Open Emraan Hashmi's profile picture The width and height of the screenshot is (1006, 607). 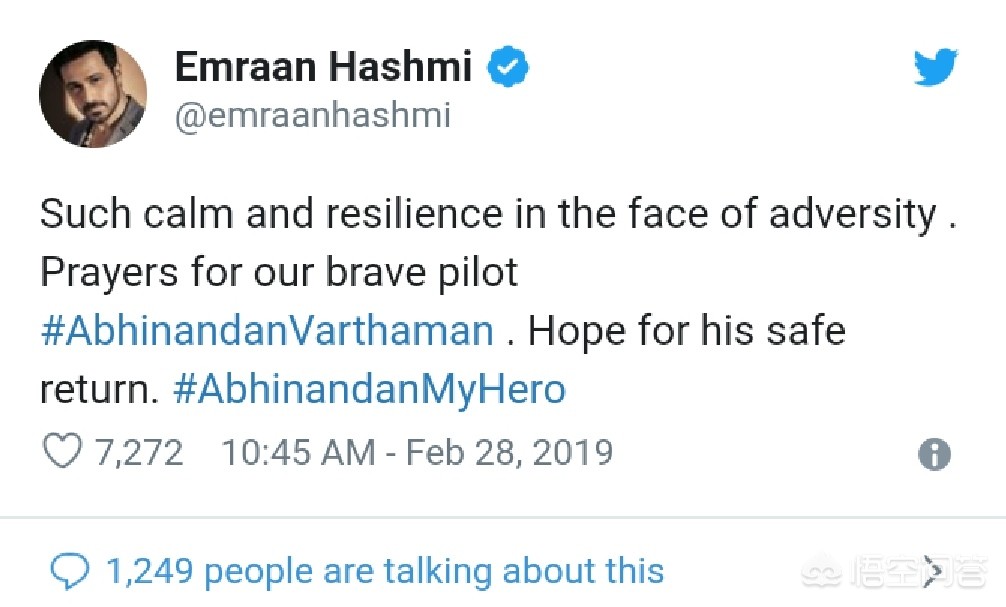(x=94, y=94)
